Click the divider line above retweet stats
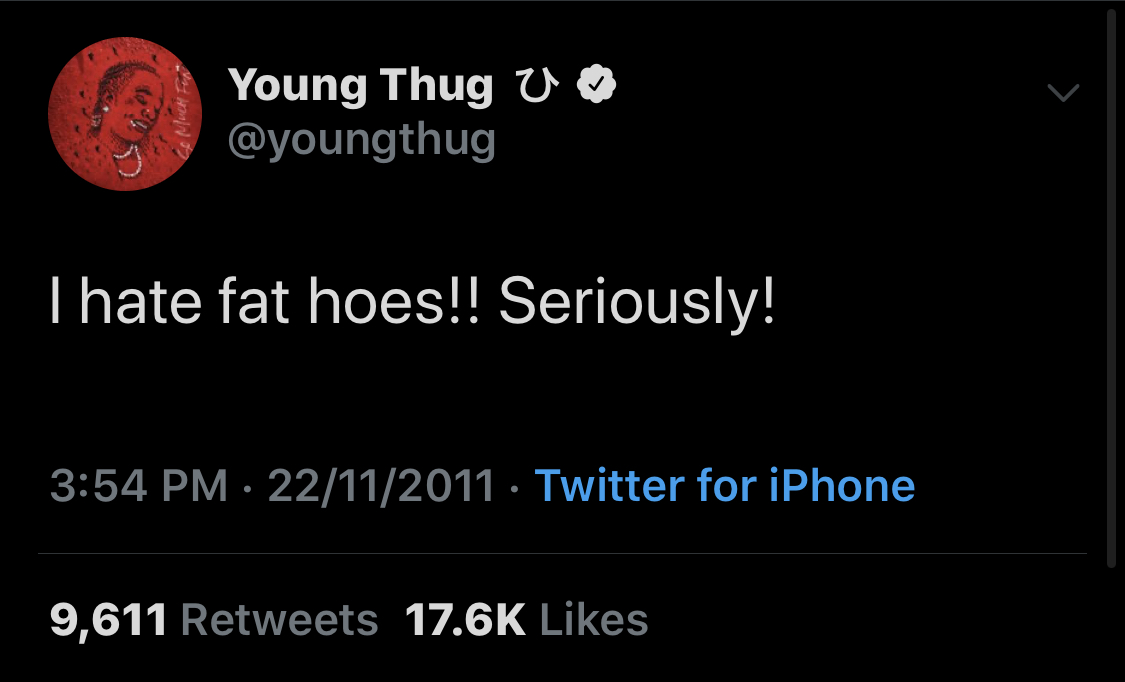Image resolution: width=1125 pixels, height=682 pixels. (x=562, y=554)
